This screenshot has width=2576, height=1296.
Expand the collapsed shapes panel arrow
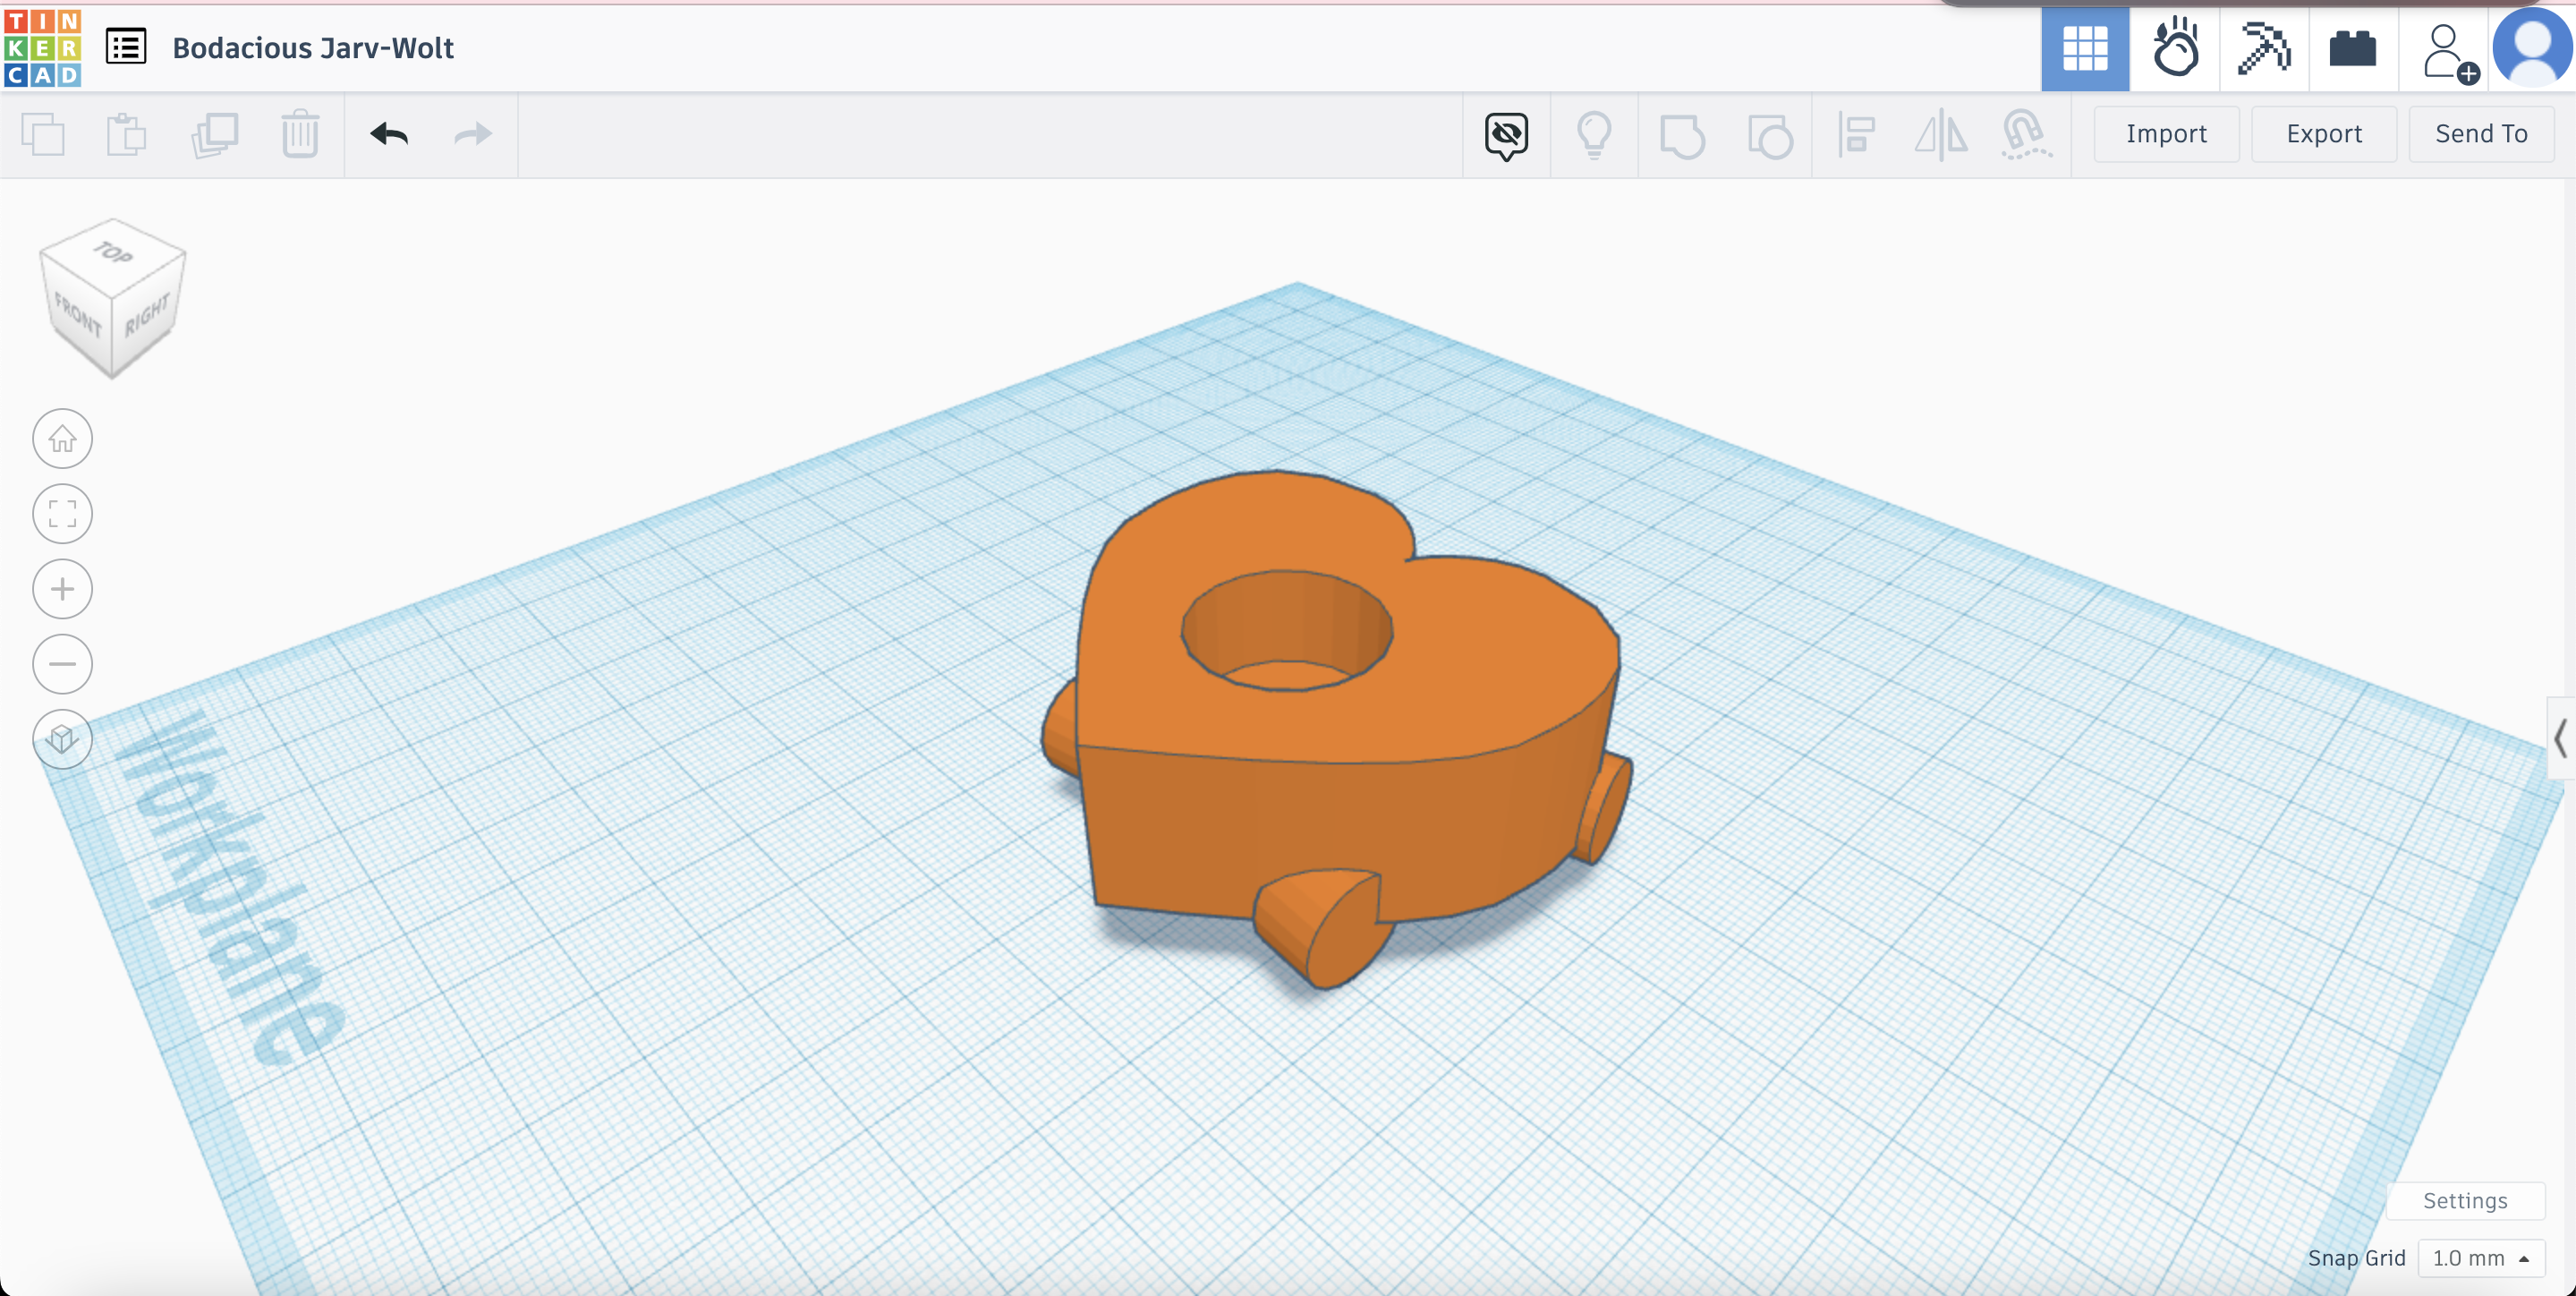coord(2560,739)
